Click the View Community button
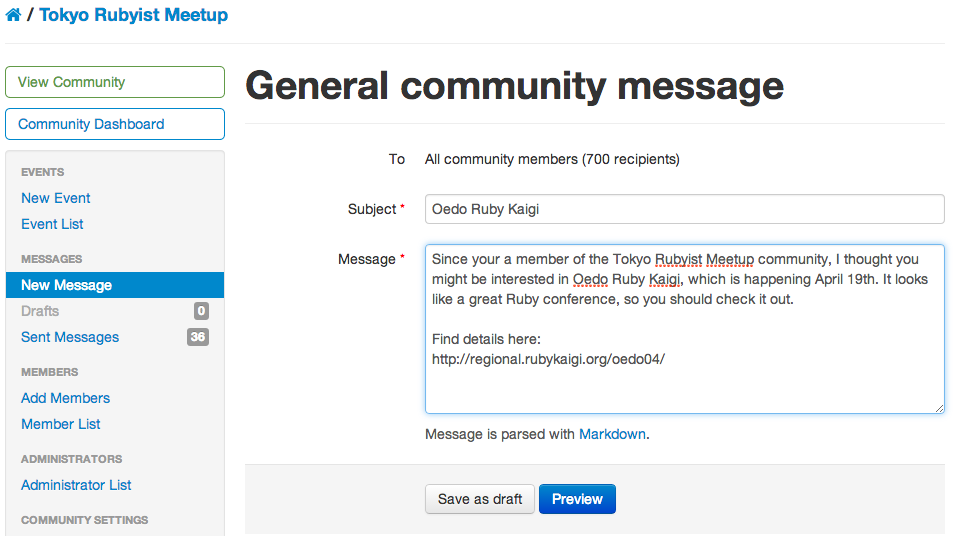The image size is (959, 536). pos(115,82)
